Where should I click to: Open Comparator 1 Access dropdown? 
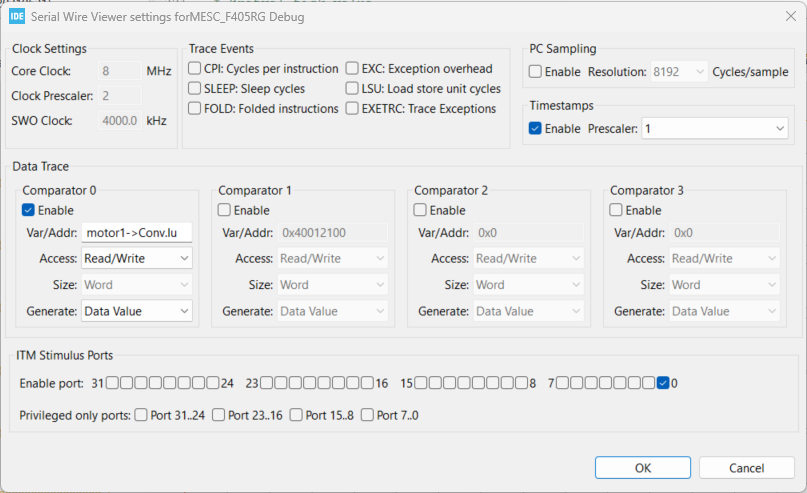click(x=332, y=258)
